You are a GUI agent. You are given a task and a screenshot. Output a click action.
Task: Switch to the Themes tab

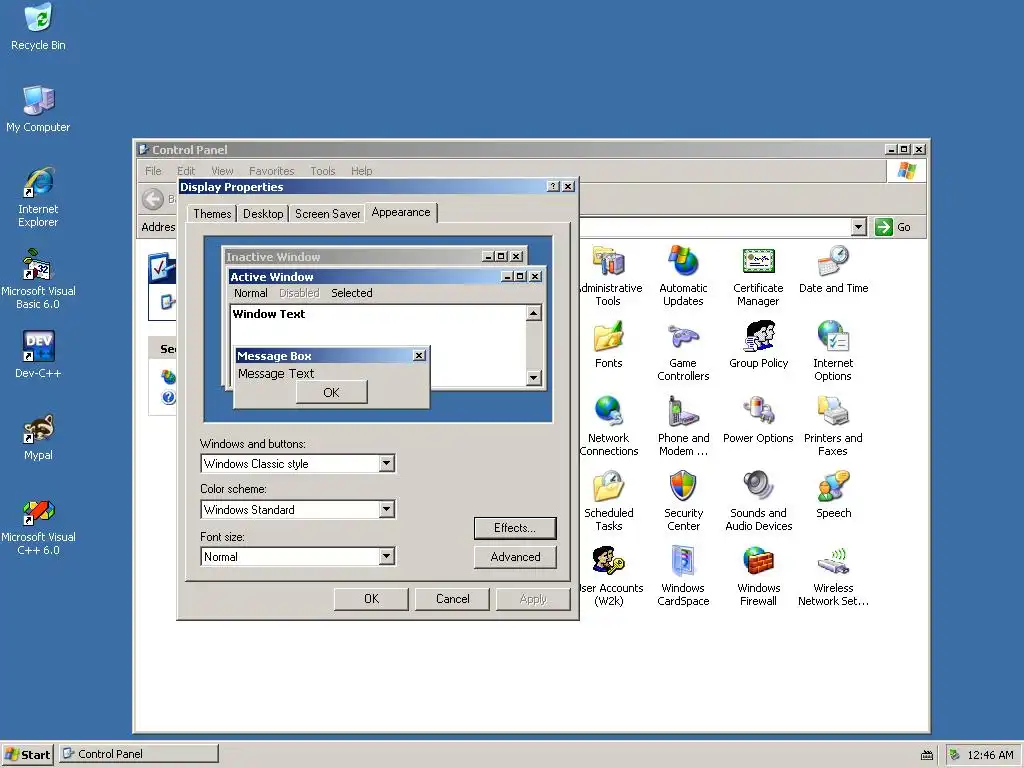coord(212,214)
